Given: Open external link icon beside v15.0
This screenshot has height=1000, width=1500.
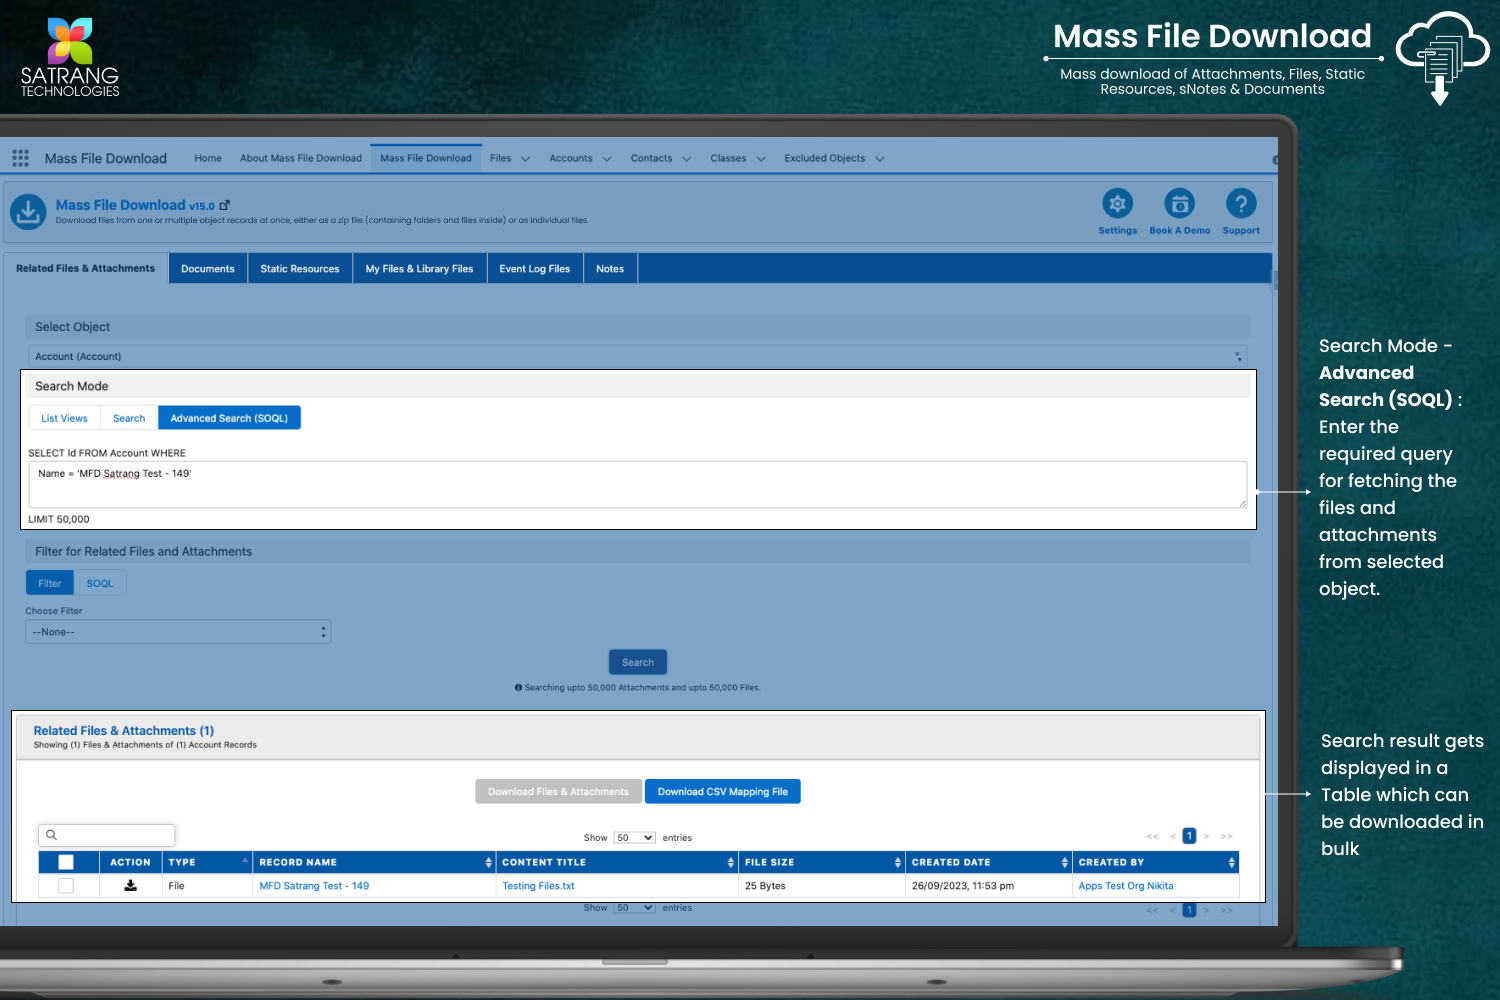Looking at the screenshot, I should (x=225, y=205).
